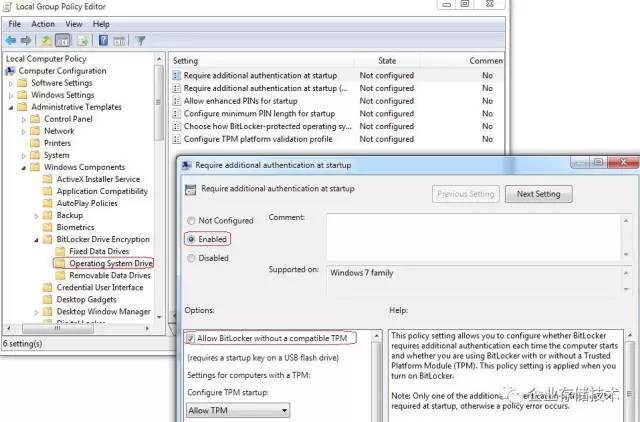Viewport: 640px width, 422px height.
Task: Click the Desktop Gadgets folder icon
Action: point(47,299)
